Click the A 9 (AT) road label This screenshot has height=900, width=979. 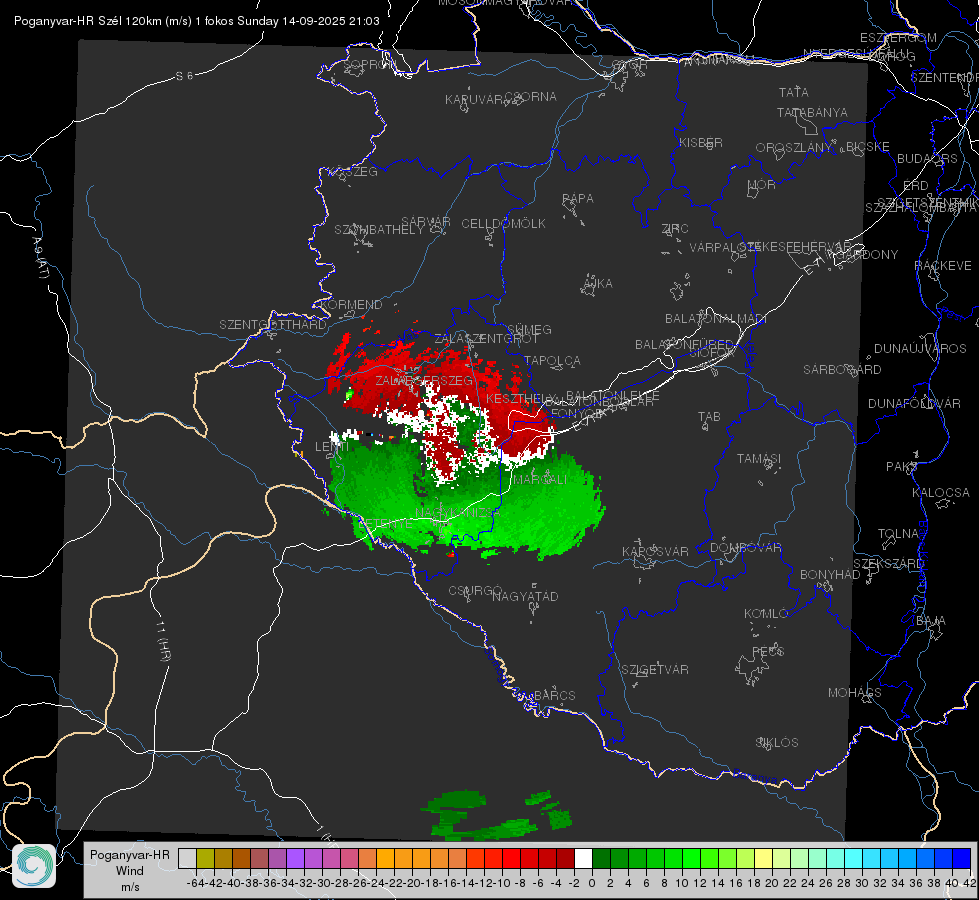tap(40, 257)
